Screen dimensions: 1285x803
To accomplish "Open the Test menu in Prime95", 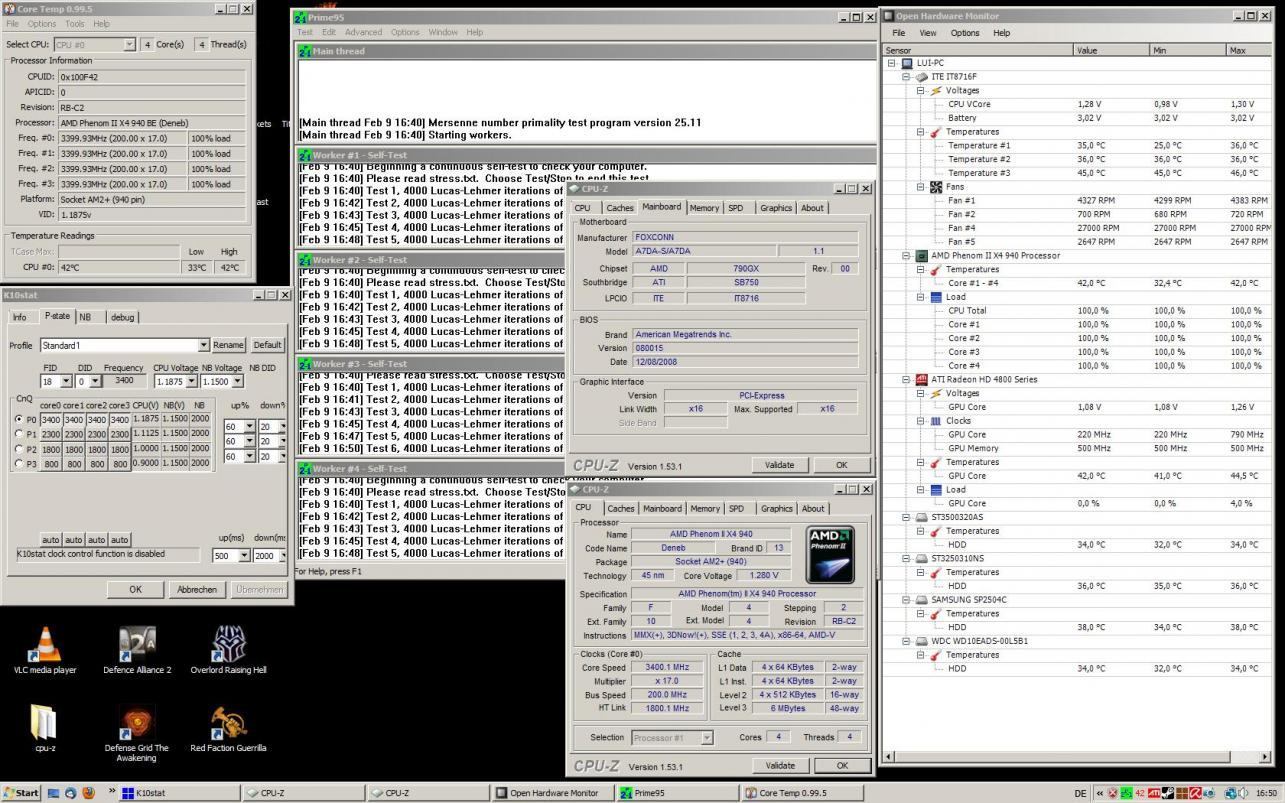I will [x=305, y=32].
